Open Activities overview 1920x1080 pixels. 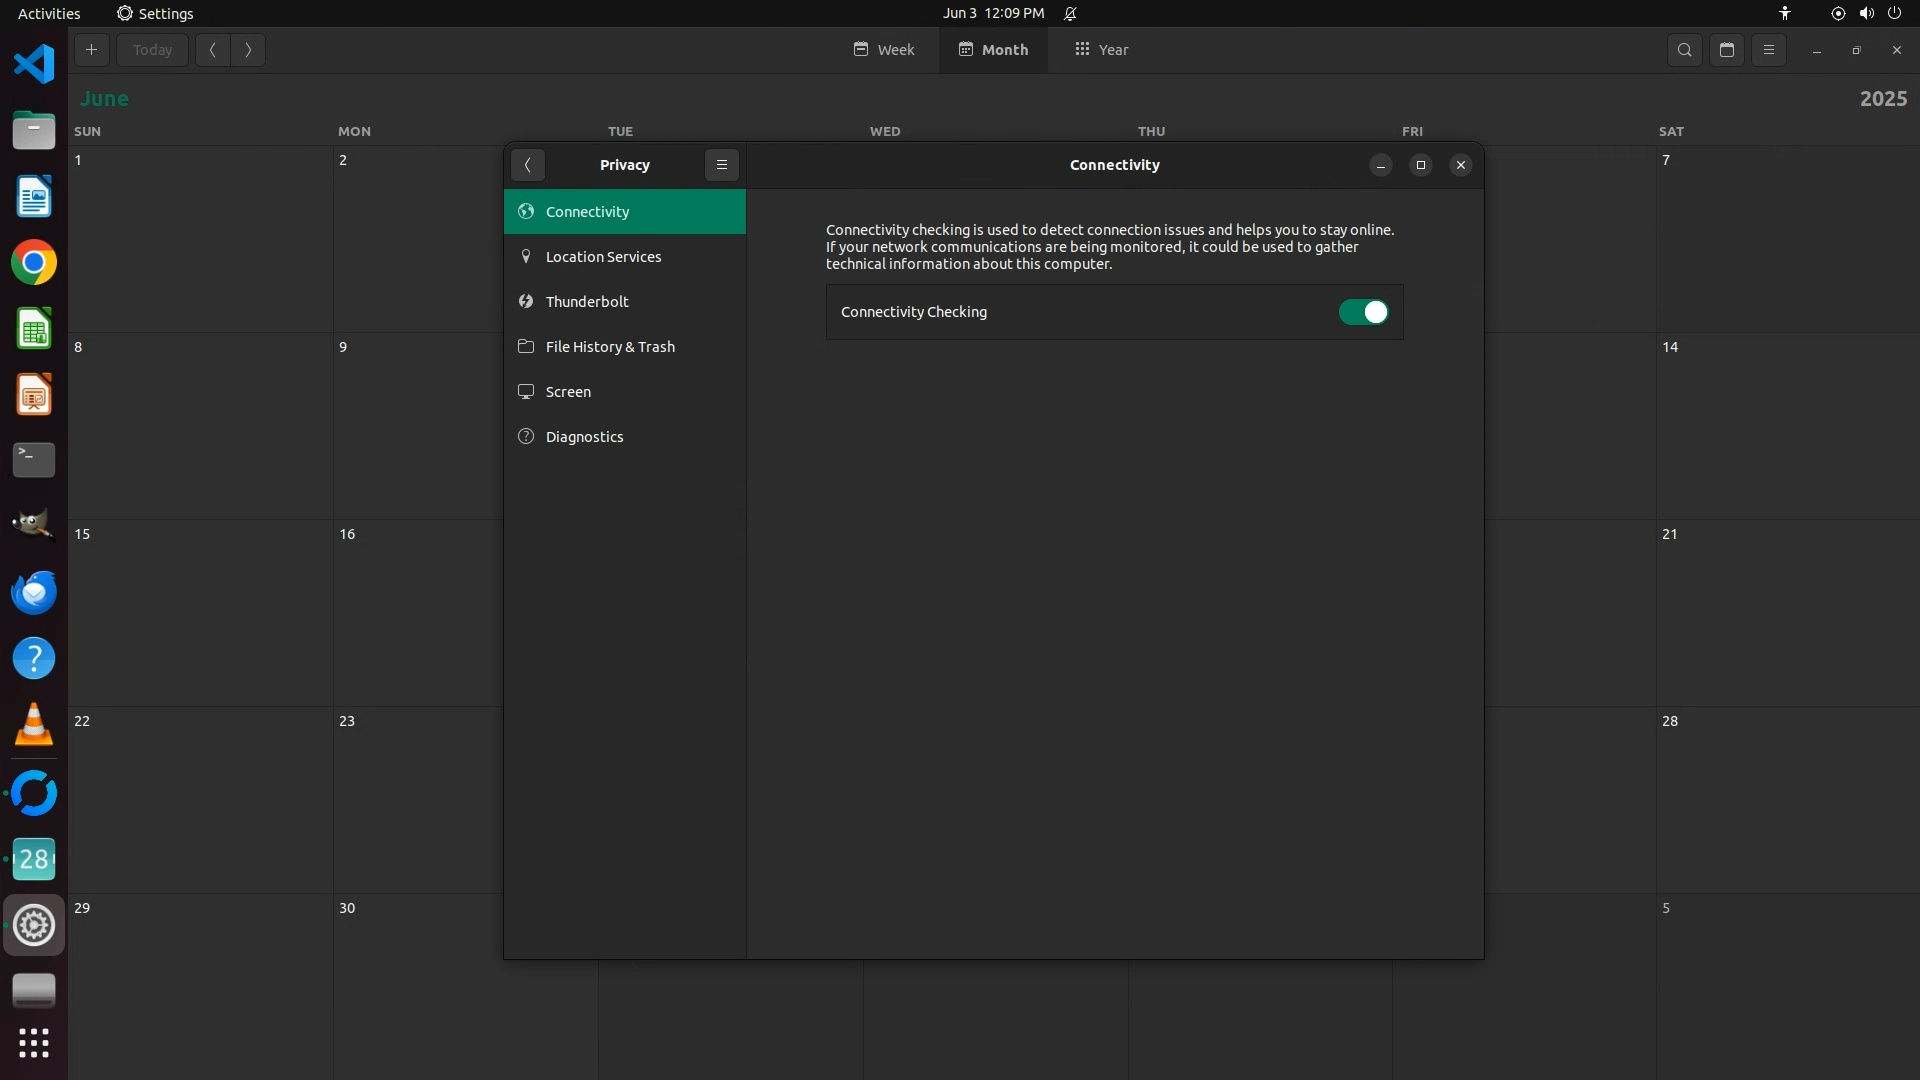click(x=49, y=13)
